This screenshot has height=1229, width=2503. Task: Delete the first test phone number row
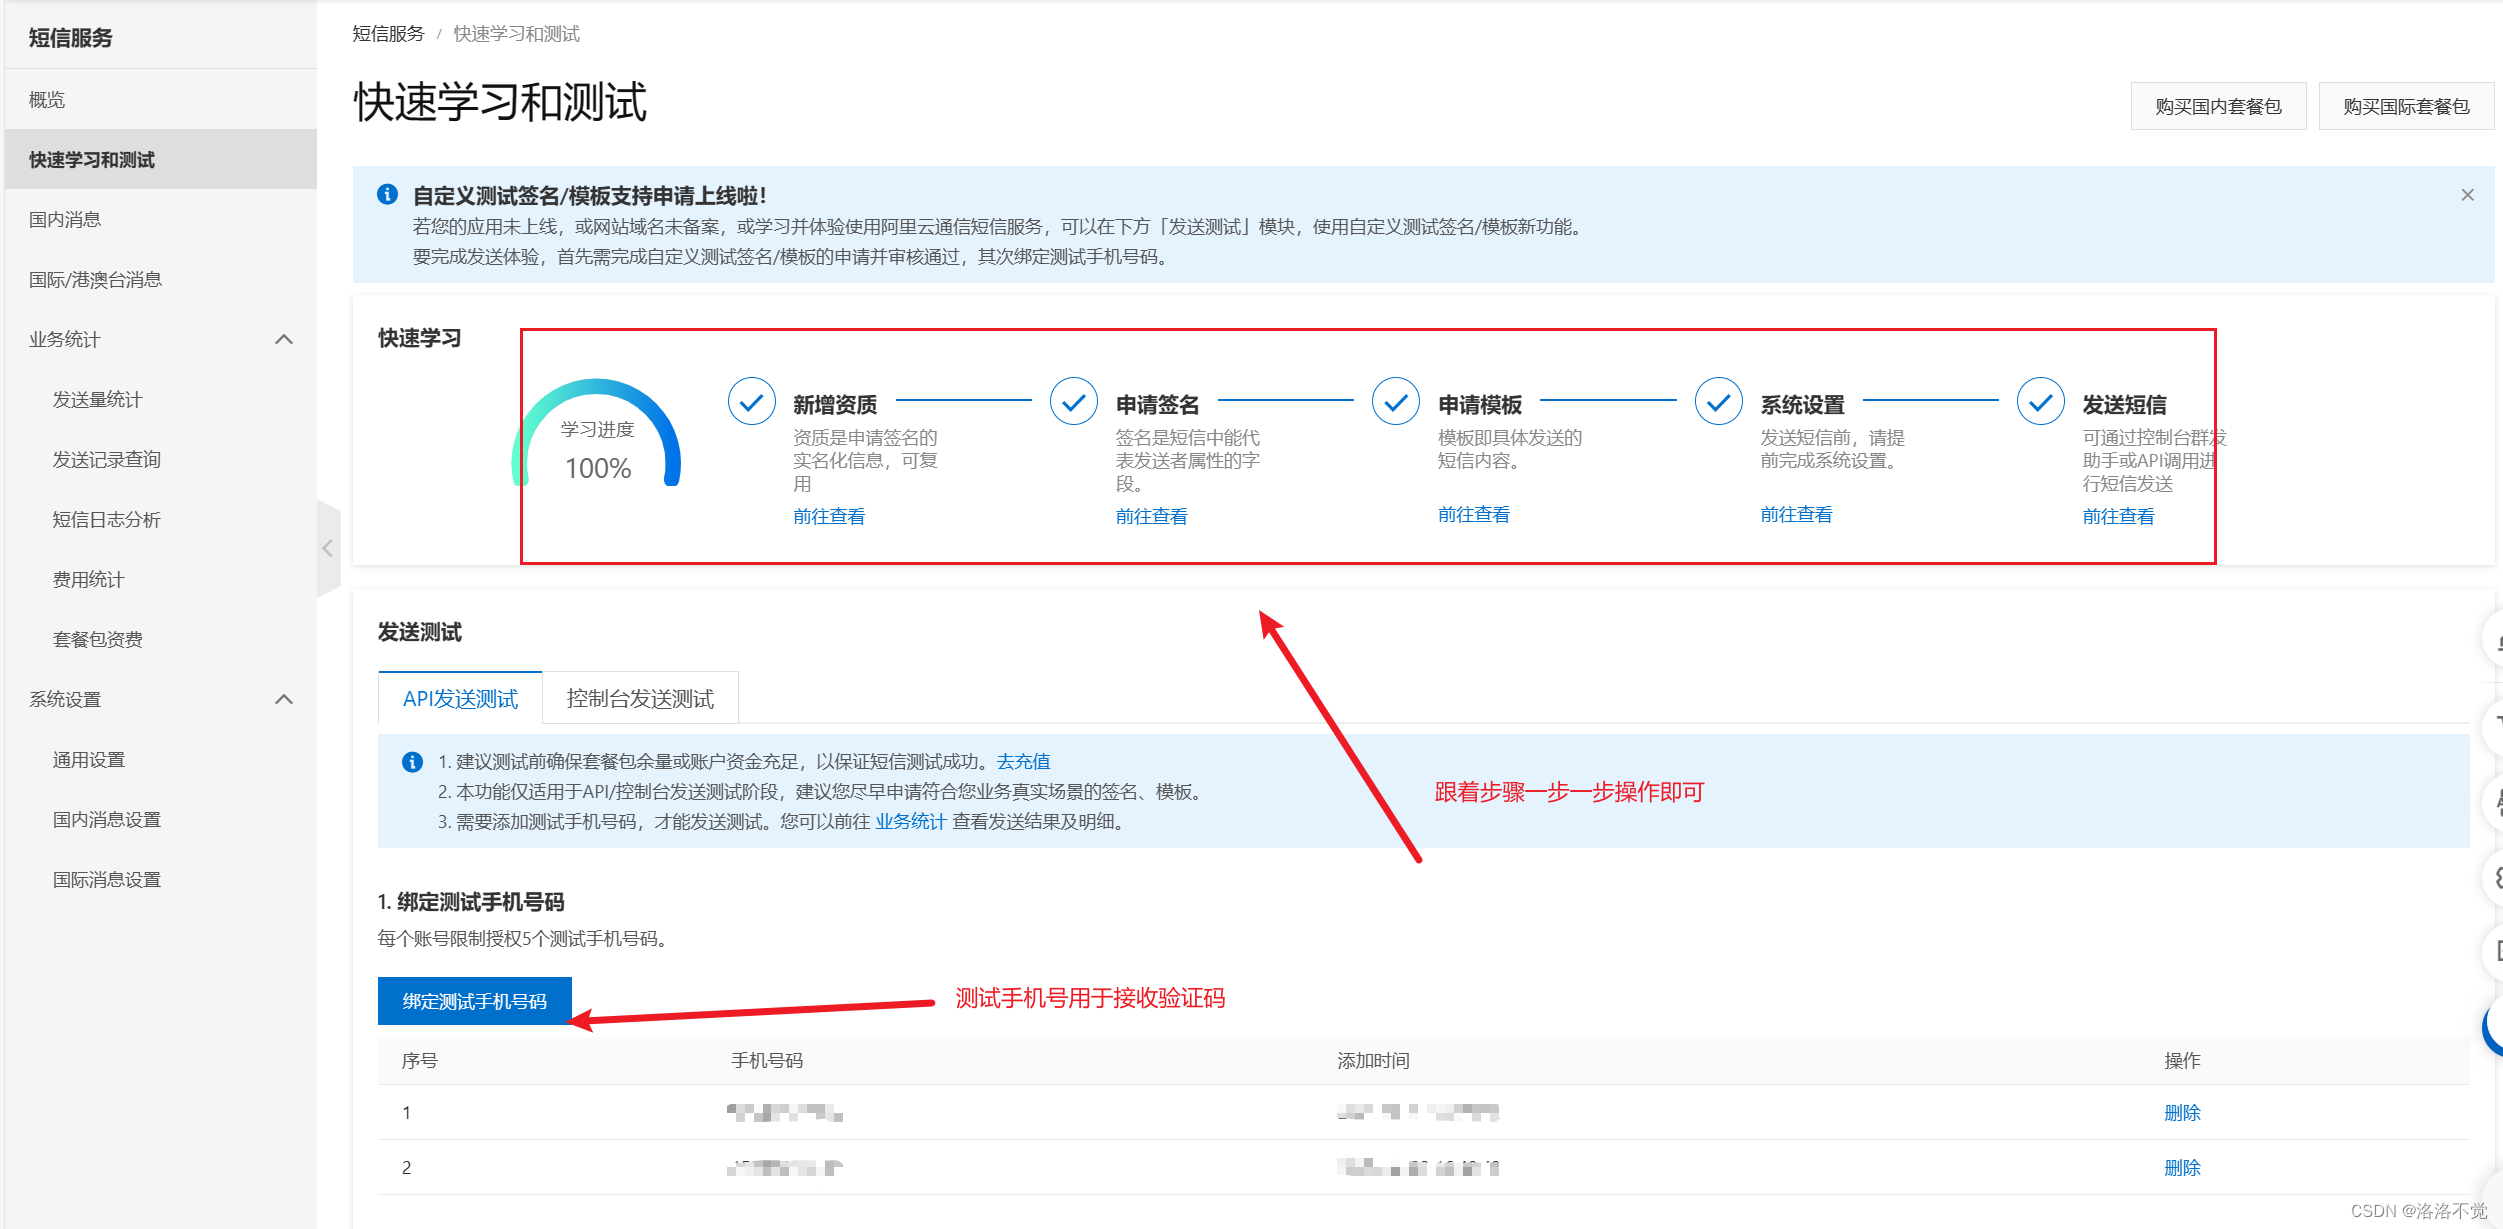2181,1113
